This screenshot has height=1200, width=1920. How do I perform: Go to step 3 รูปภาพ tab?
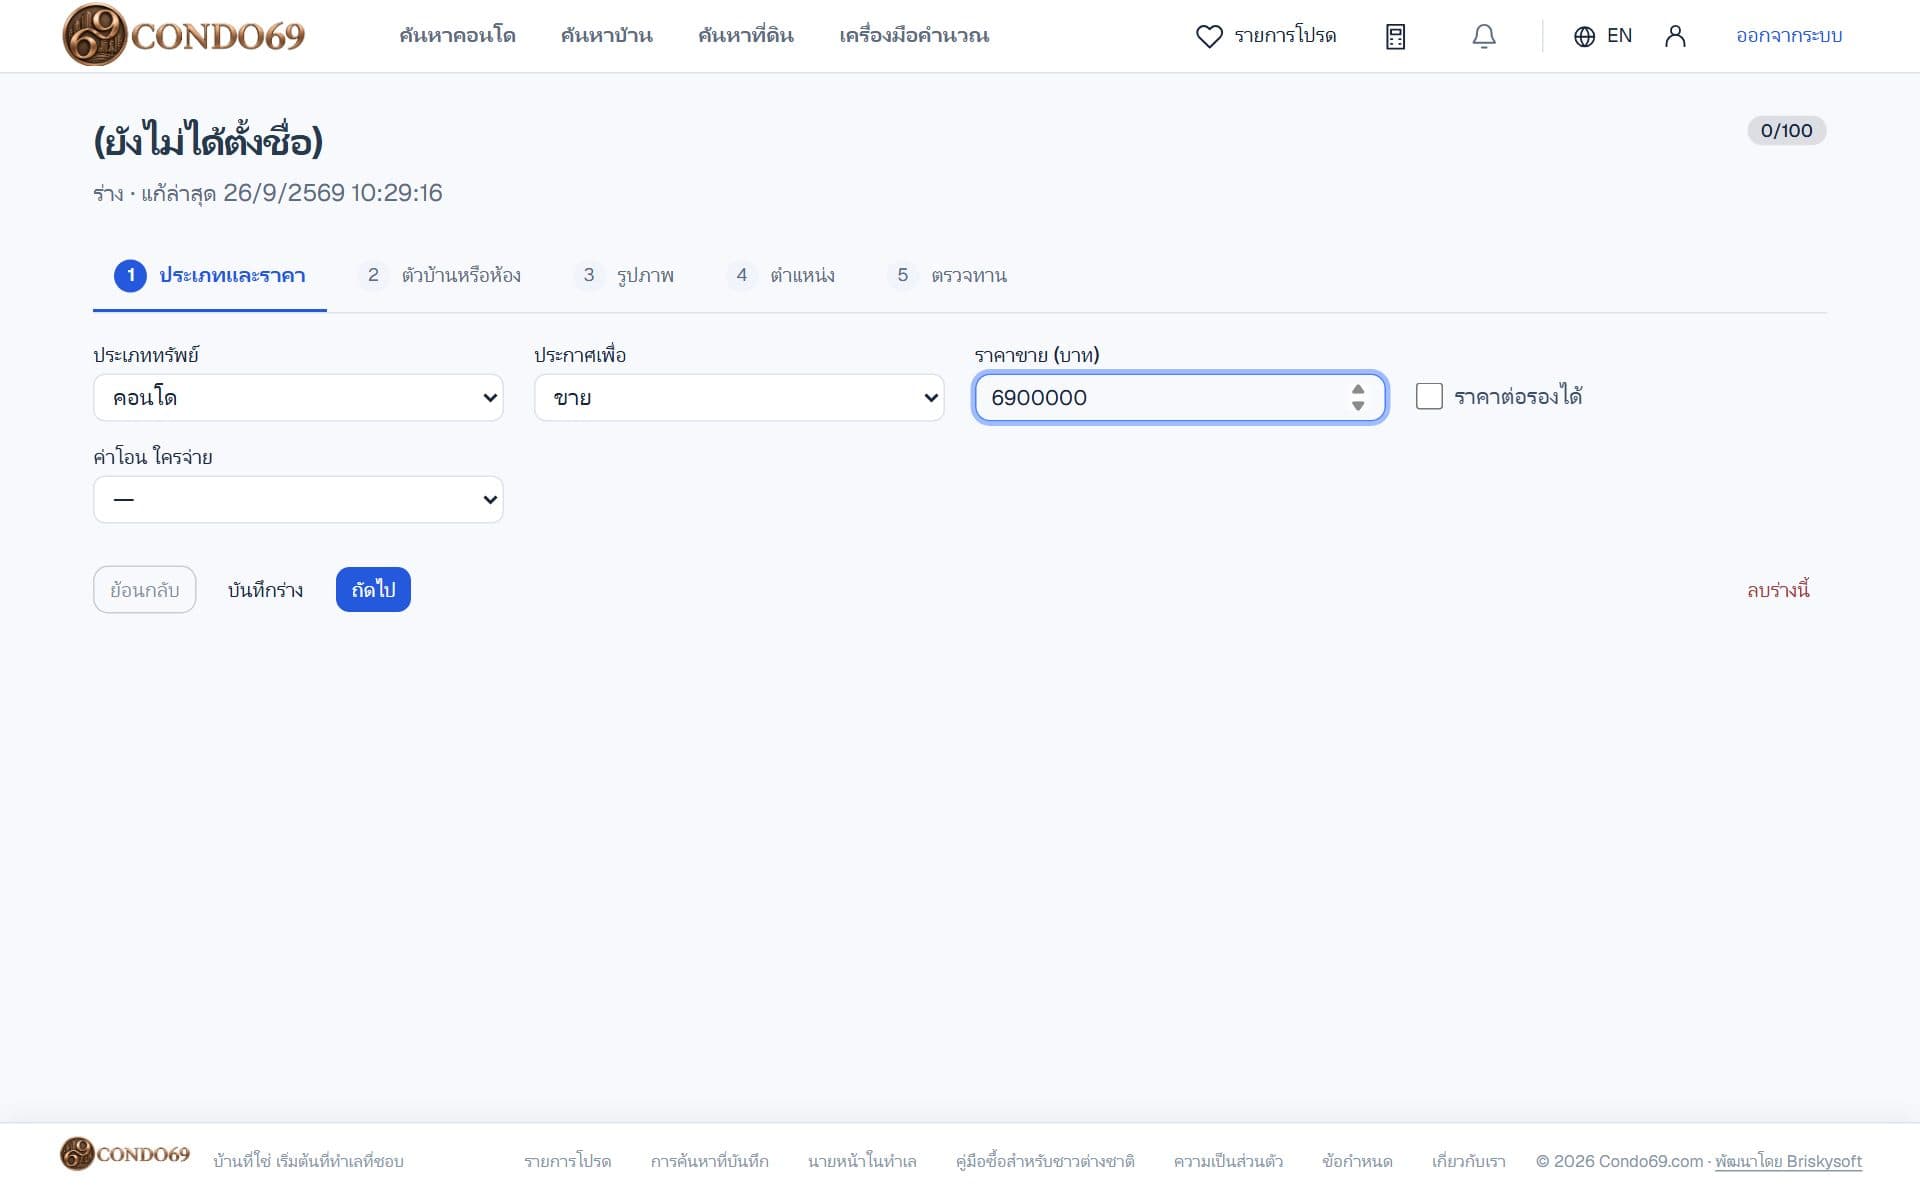[625, 276]
